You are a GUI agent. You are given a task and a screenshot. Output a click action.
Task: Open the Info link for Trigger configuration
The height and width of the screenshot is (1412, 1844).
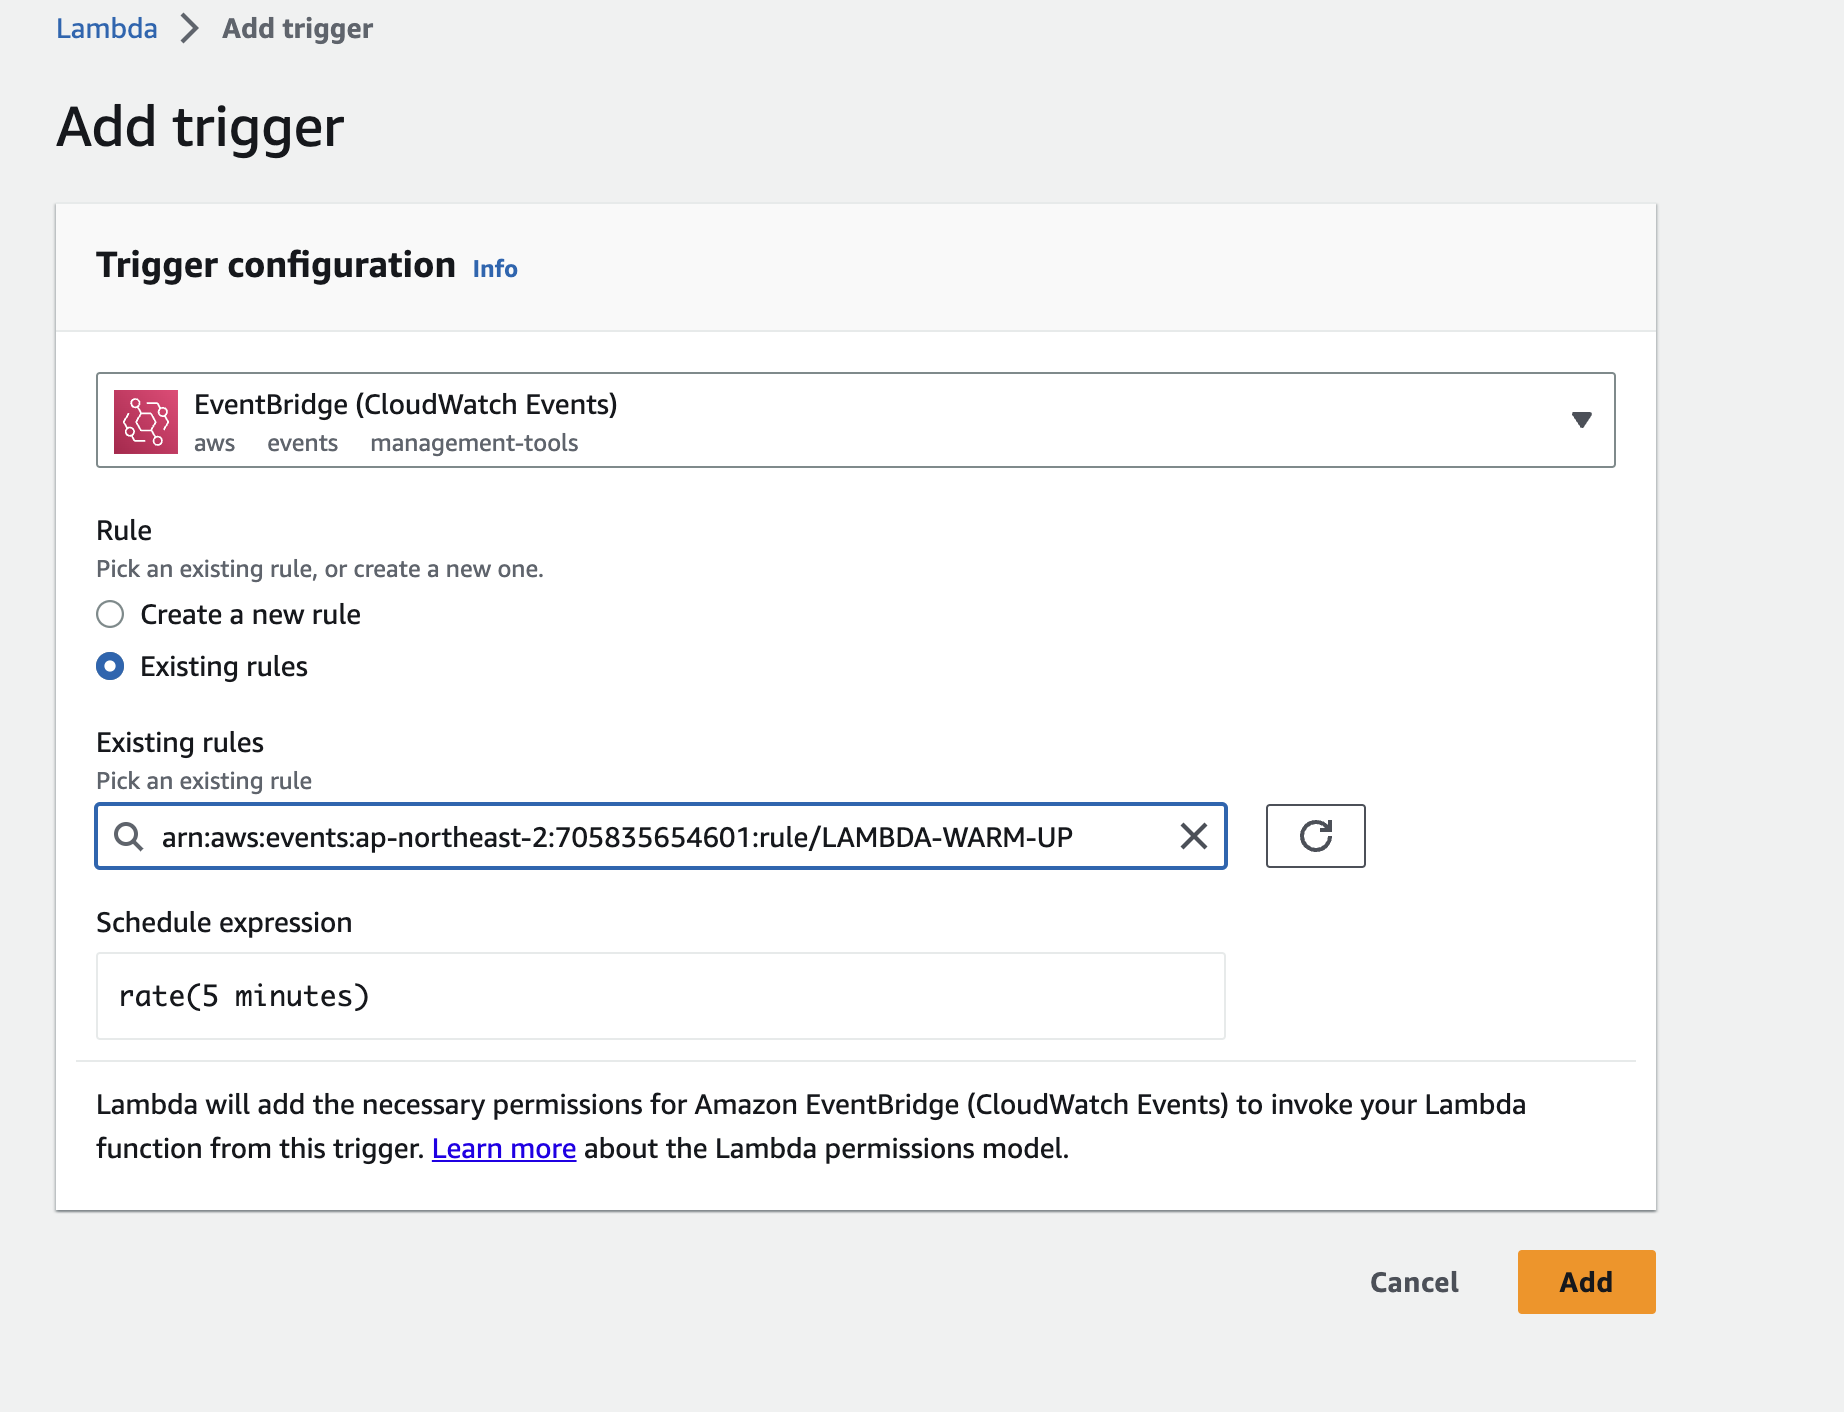495,269
